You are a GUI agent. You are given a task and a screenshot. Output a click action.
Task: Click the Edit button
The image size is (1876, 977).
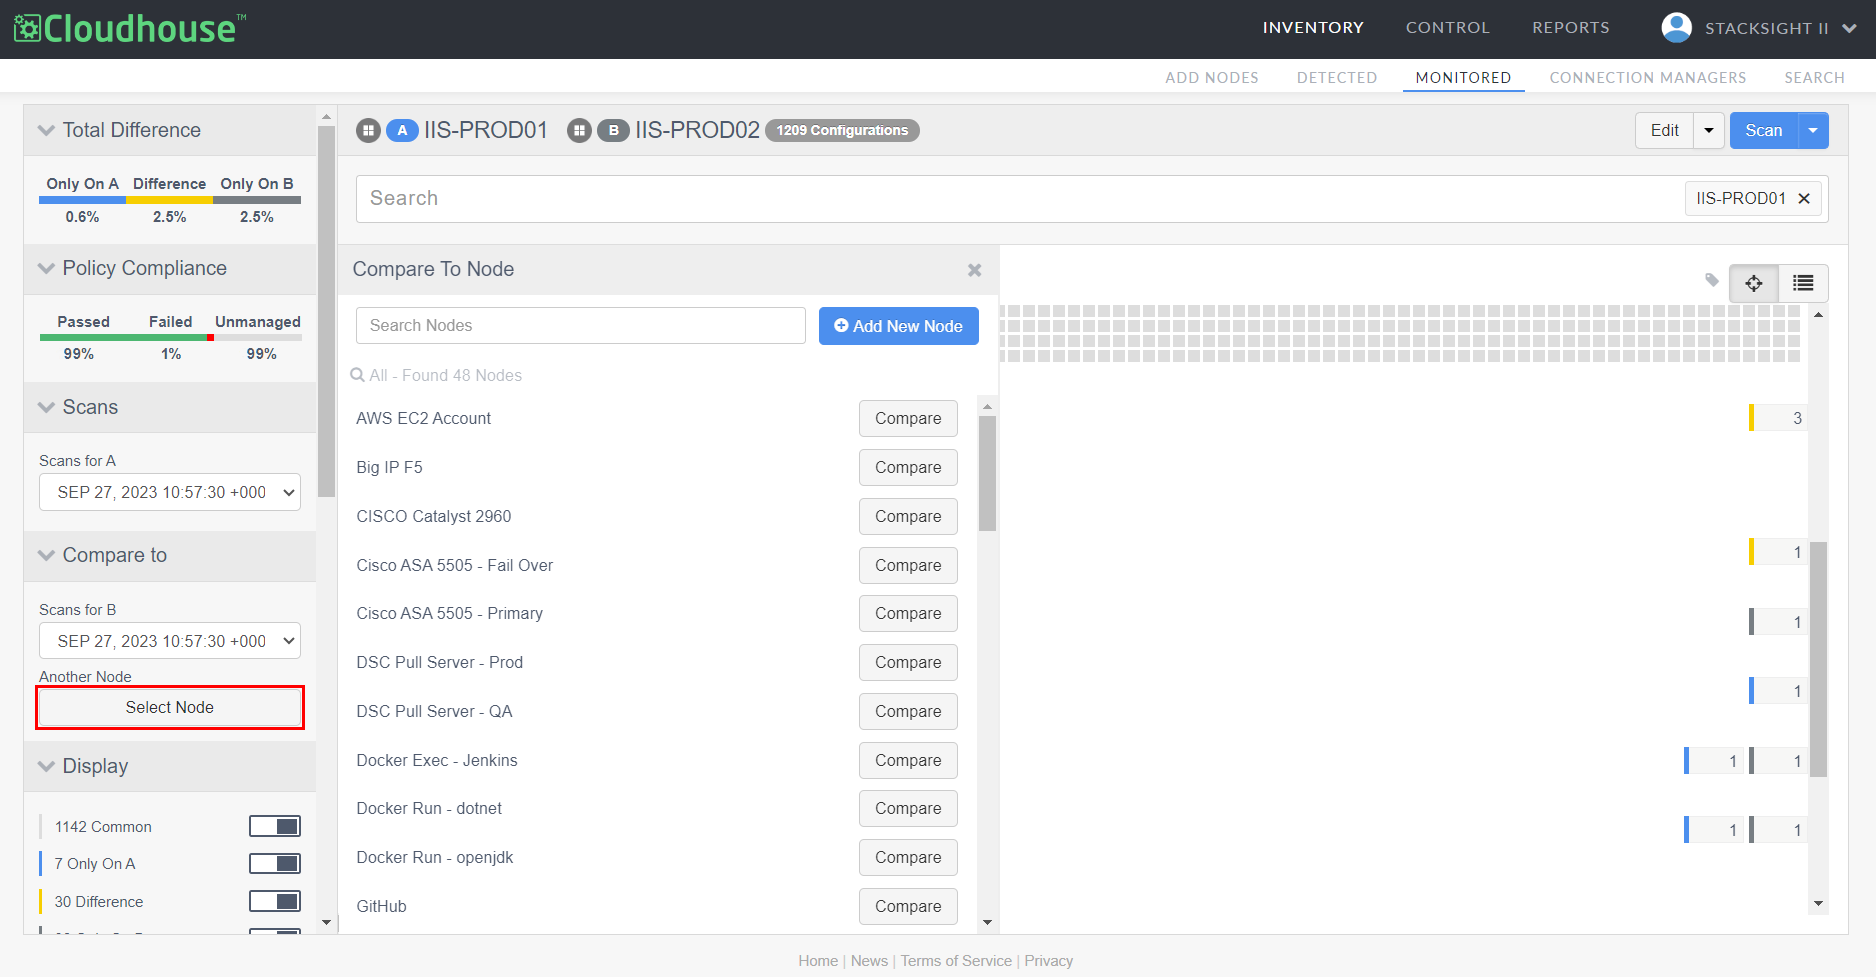coord(1665,130)
